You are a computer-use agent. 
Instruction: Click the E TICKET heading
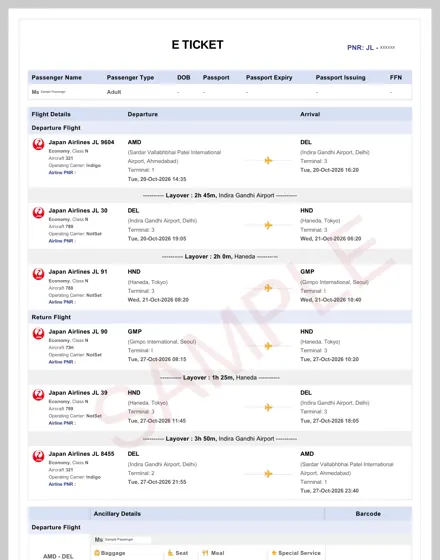click(x=198, y=45)
